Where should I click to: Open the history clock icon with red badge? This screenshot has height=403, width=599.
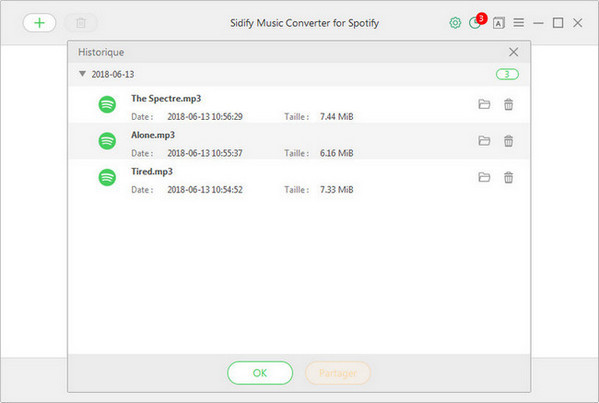coord(476,22)
